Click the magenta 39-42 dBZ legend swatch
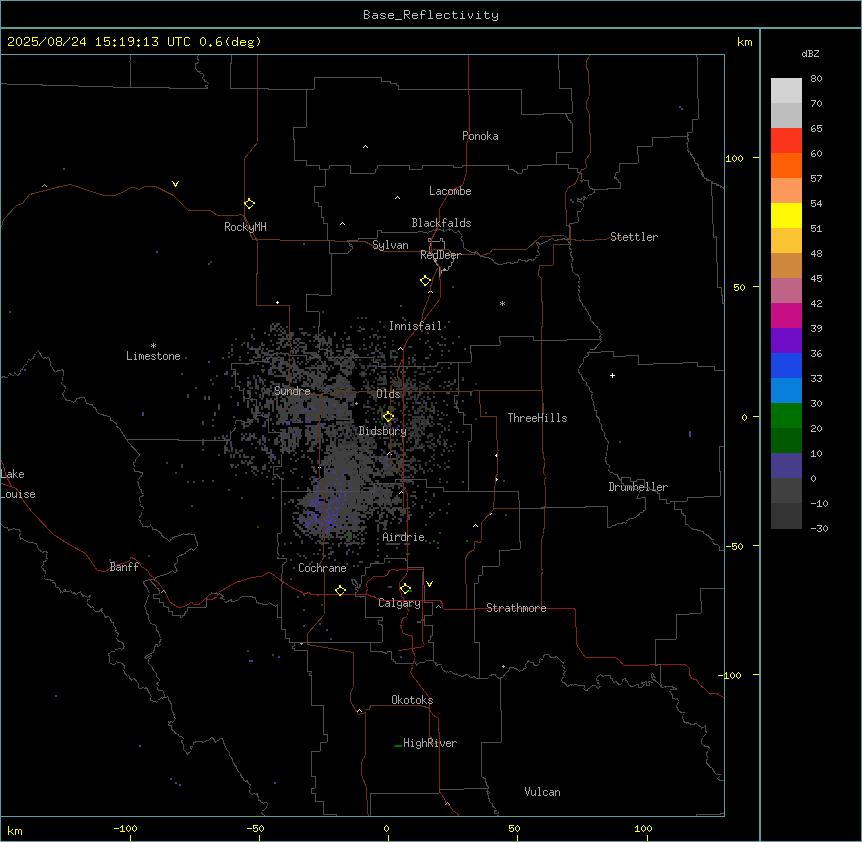Viewport: 862px width, 842px height. pyautogui.click(x=786, y=315)
